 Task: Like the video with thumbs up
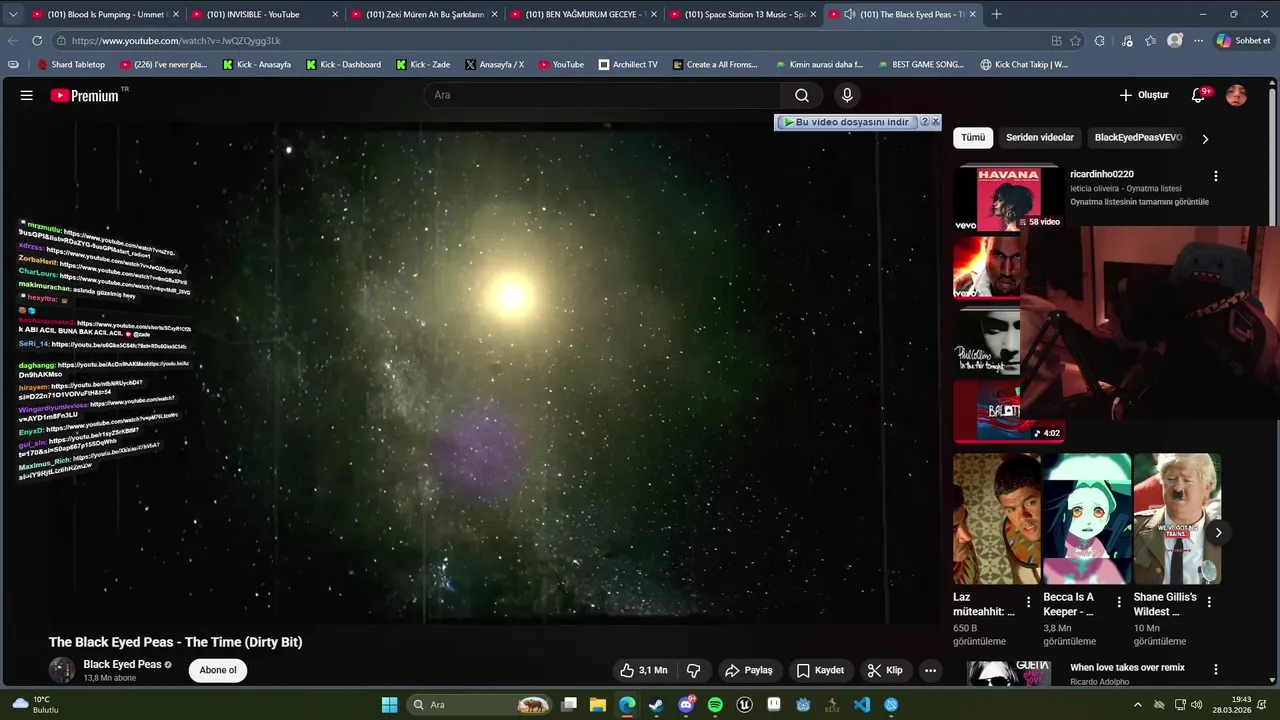(643, 670)
